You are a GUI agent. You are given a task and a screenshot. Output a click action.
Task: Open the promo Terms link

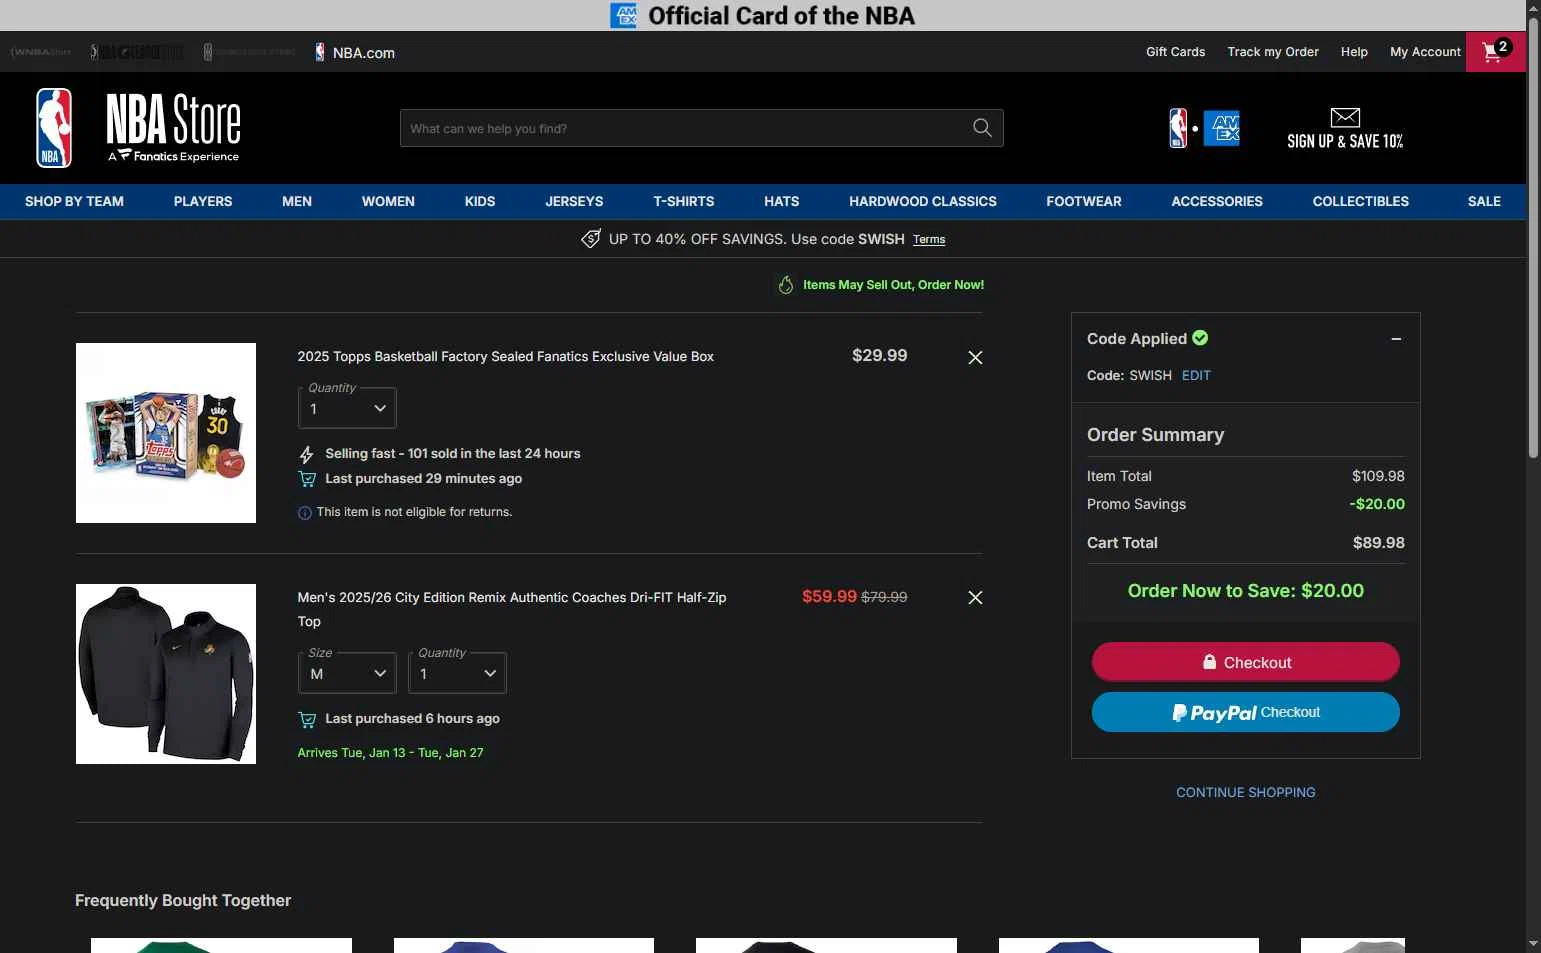pyautogui.click(x=929, y=240)
